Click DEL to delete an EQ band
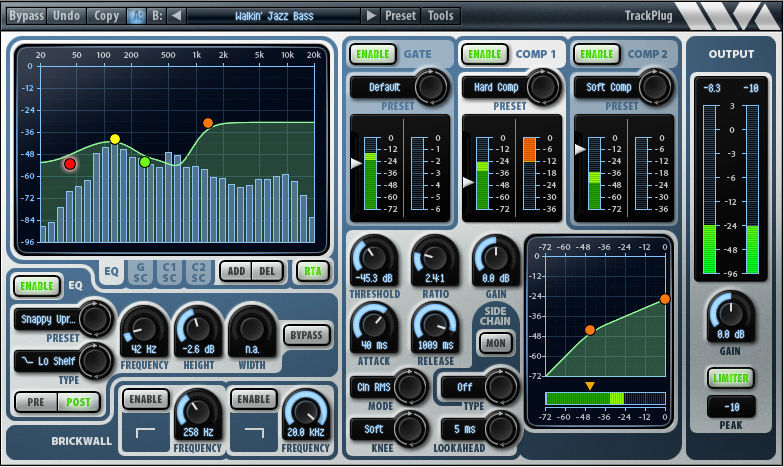 coord(267,271)
